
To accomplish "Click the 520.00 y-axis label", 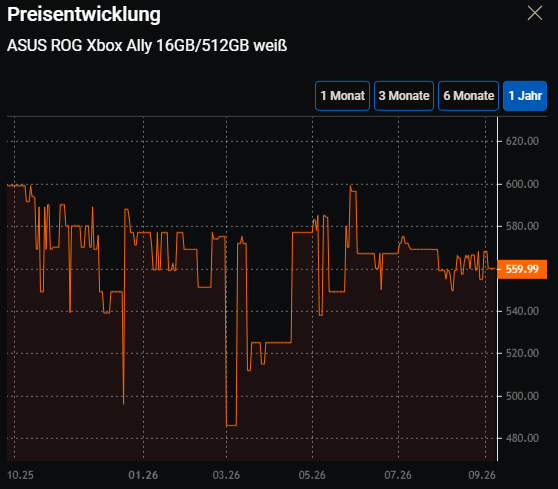I will click(522, 353).
